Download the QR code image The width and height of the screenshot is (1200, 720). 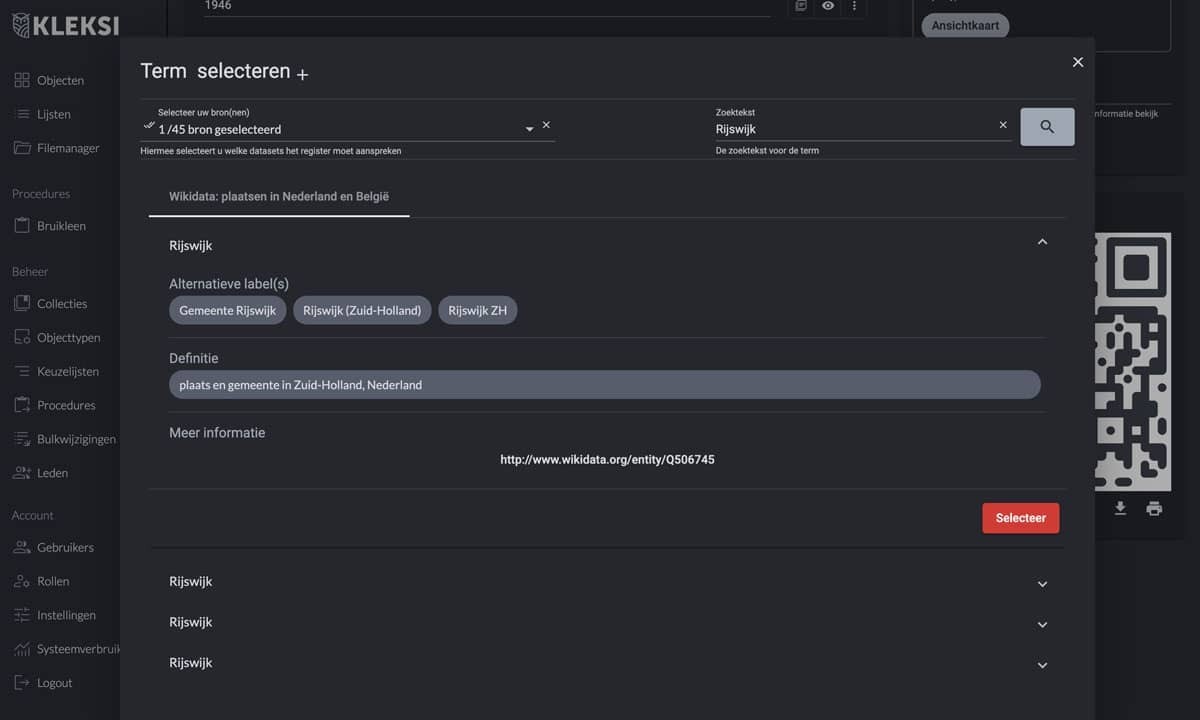(1120, 508)
